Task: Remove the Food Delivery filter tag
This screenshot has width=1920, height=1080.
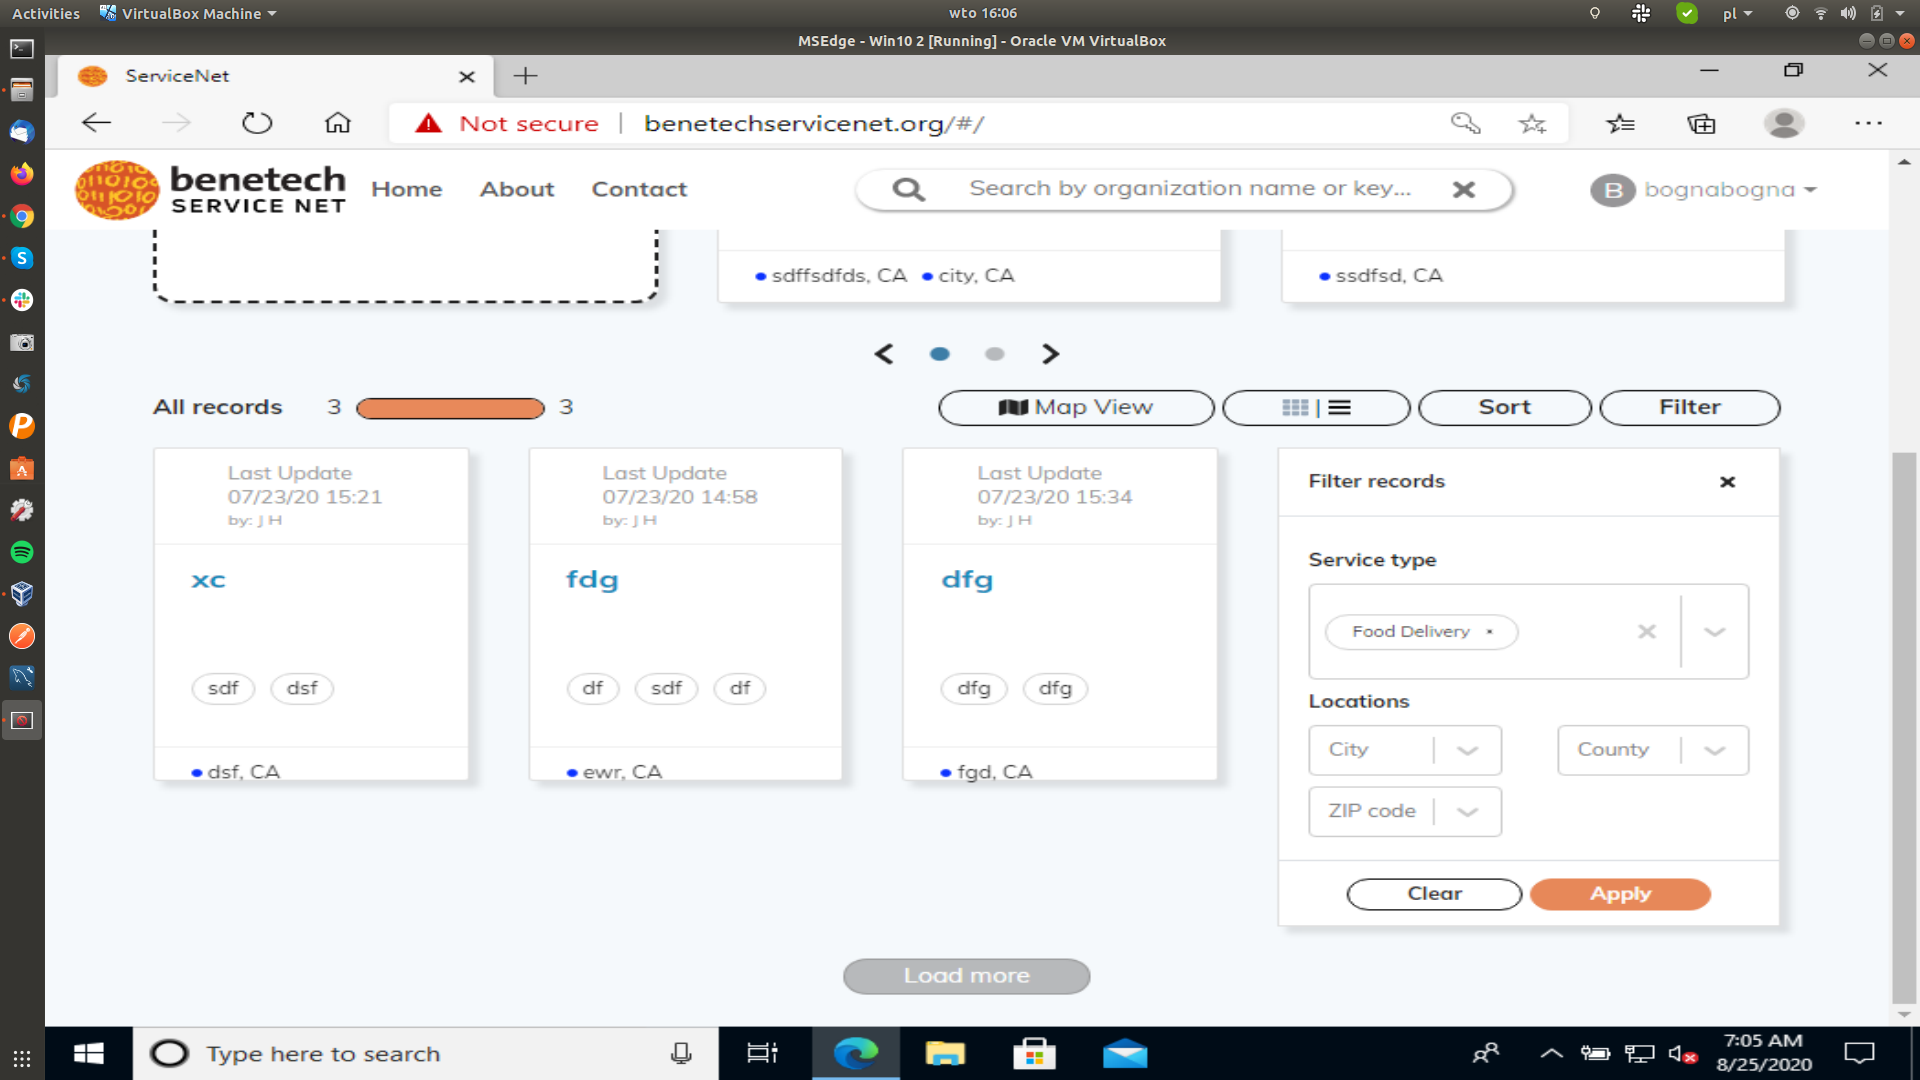Action: coord(1489,632)
